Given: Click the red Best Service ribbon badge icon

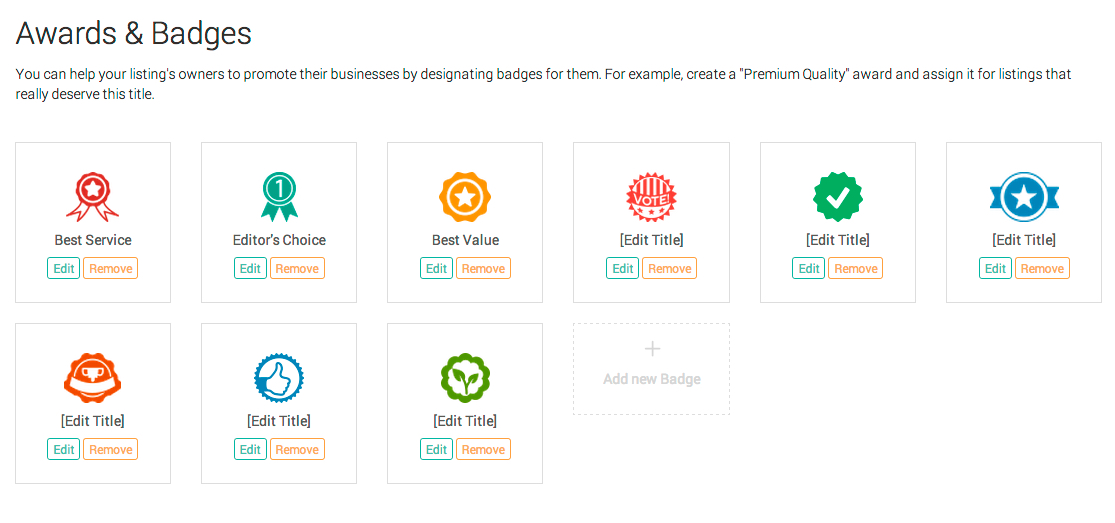Looking at the screenshot, I should coord(92,196).
